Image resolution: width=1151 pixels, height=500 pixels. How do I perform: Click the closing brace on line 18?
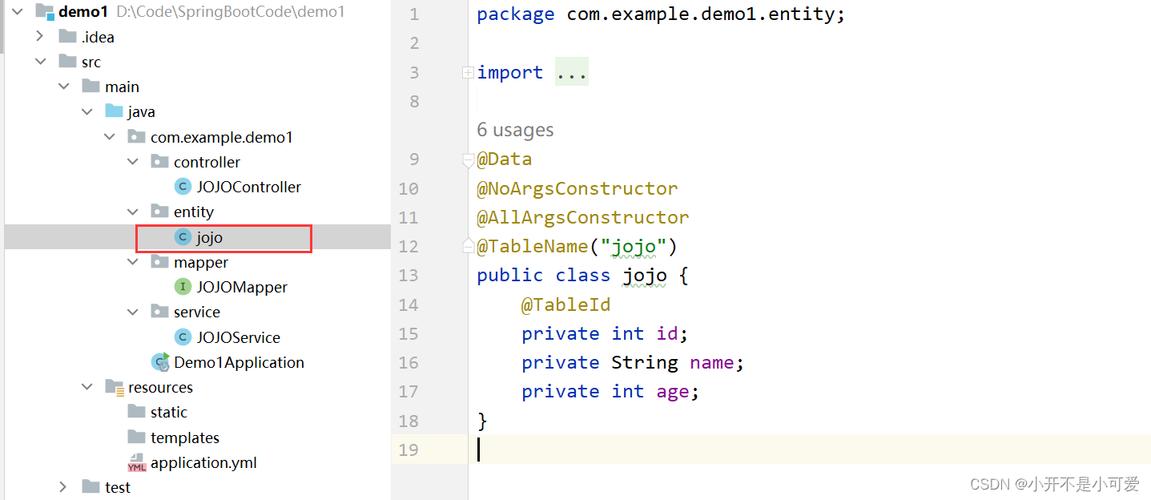tap(482, 421)
